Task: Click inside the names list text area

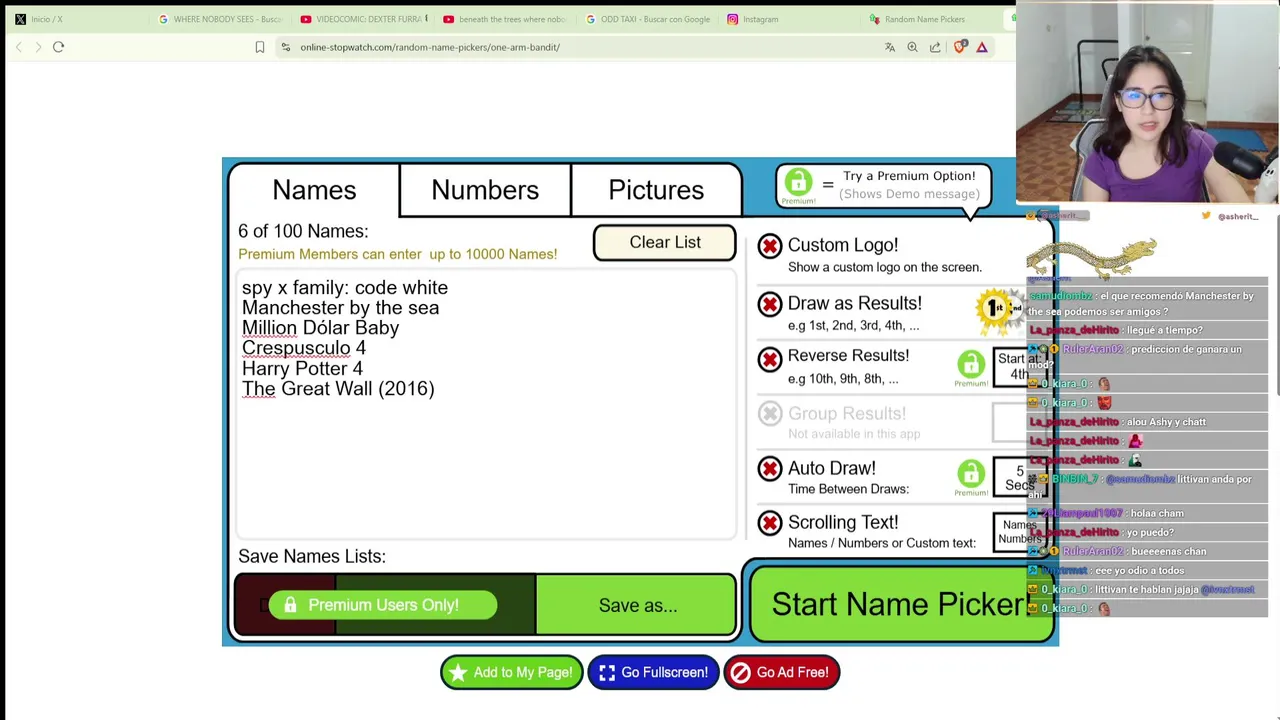Action: (486, 405)
